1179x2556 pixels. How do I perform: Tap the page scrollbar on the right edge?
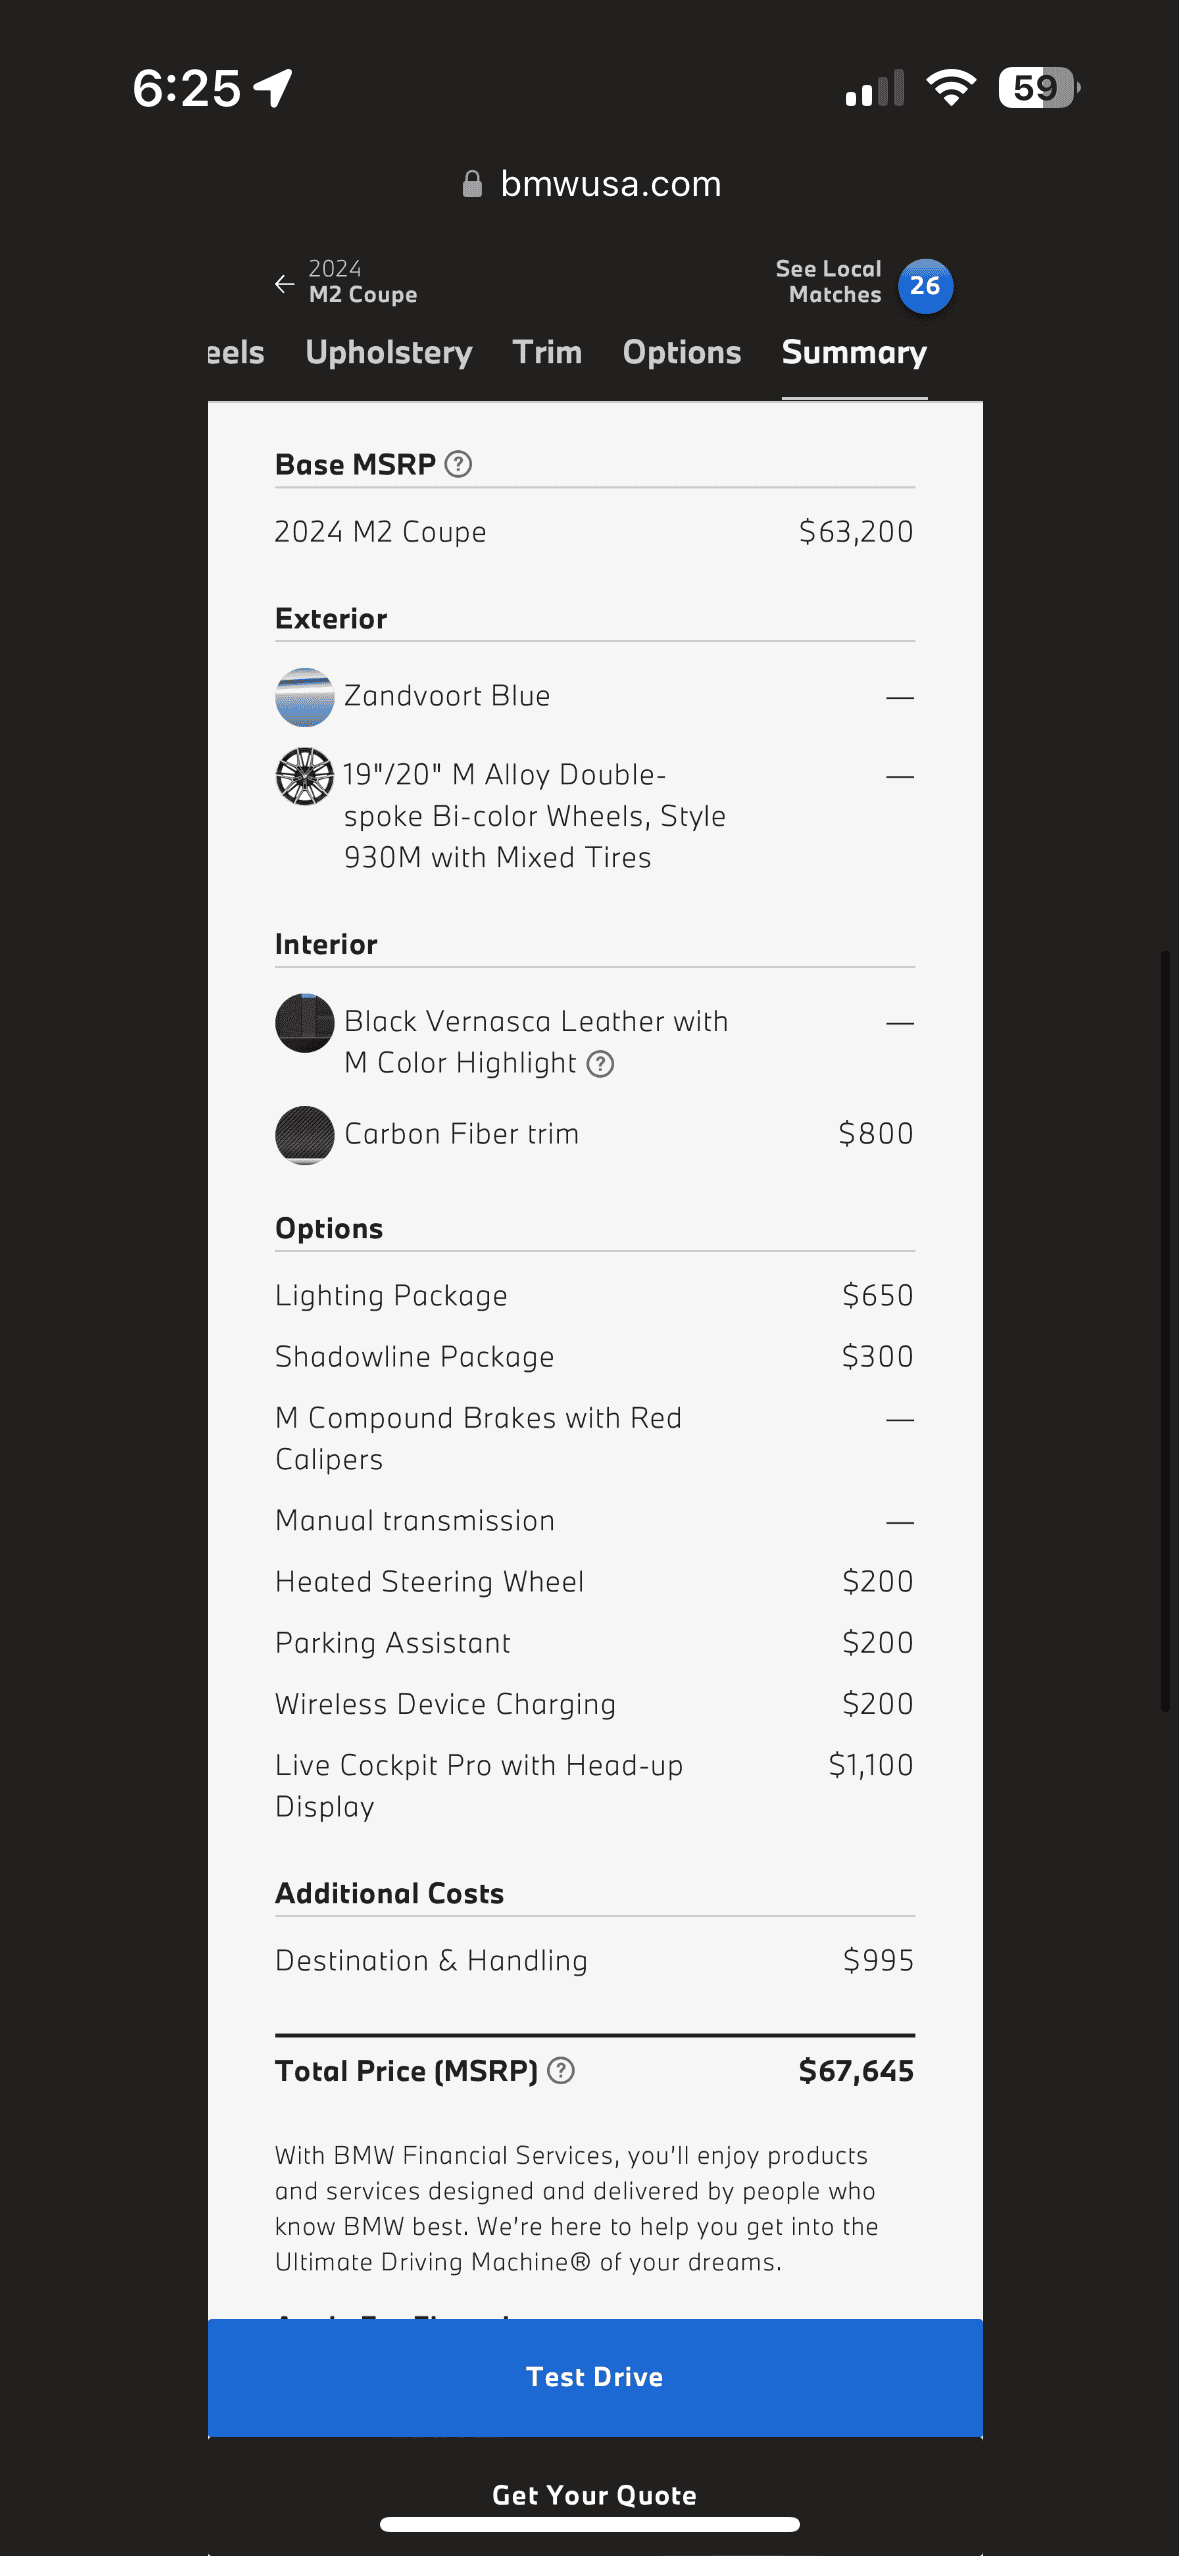tap(1165, 1330)
